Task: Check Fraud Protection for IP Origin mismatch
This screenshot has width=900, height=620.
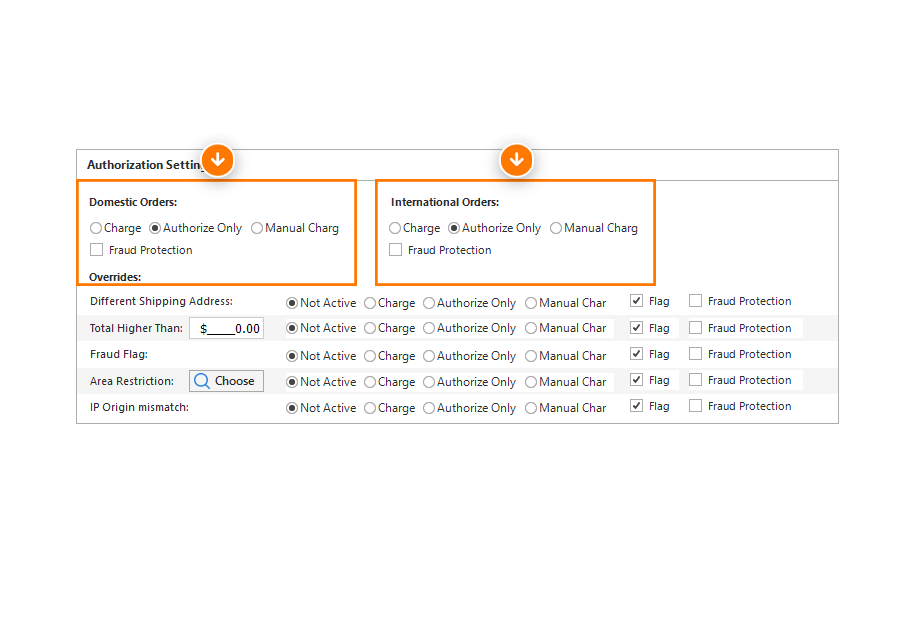Action: (x=695, y=406)
